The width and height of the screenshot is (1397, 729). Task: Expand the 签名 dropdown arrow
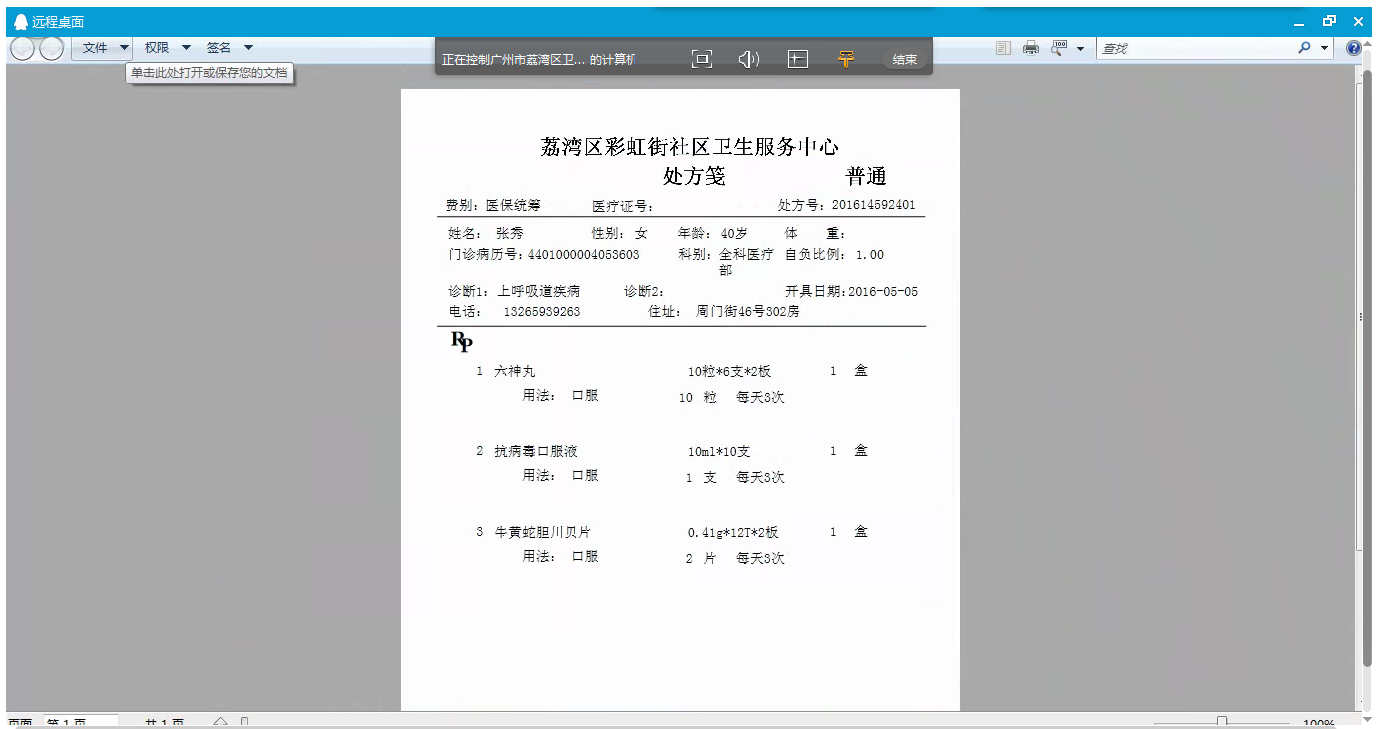248,48
